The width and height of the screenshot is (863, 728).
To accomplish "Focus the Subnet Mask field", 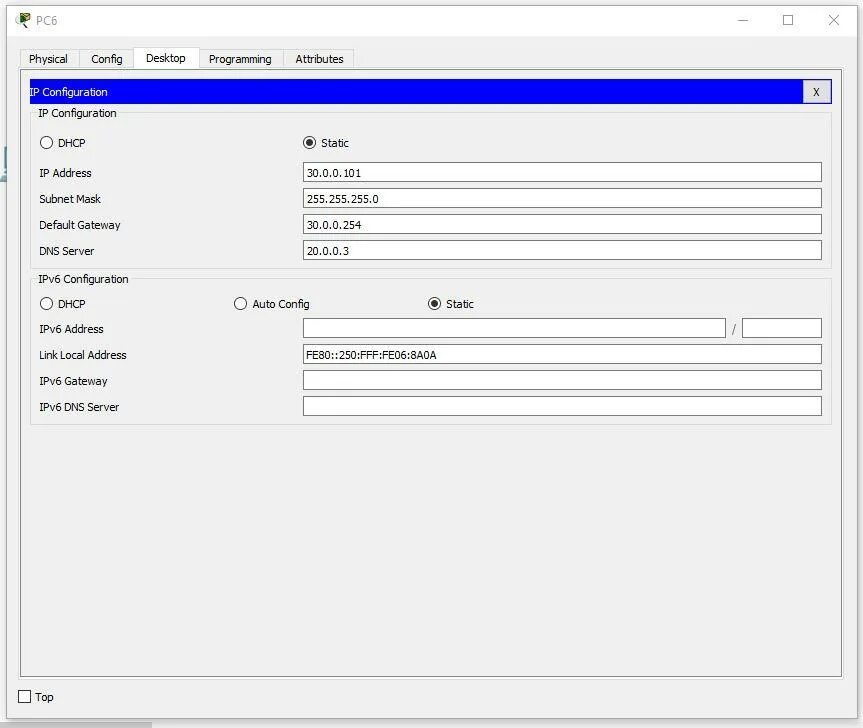I will coord(562,198).
